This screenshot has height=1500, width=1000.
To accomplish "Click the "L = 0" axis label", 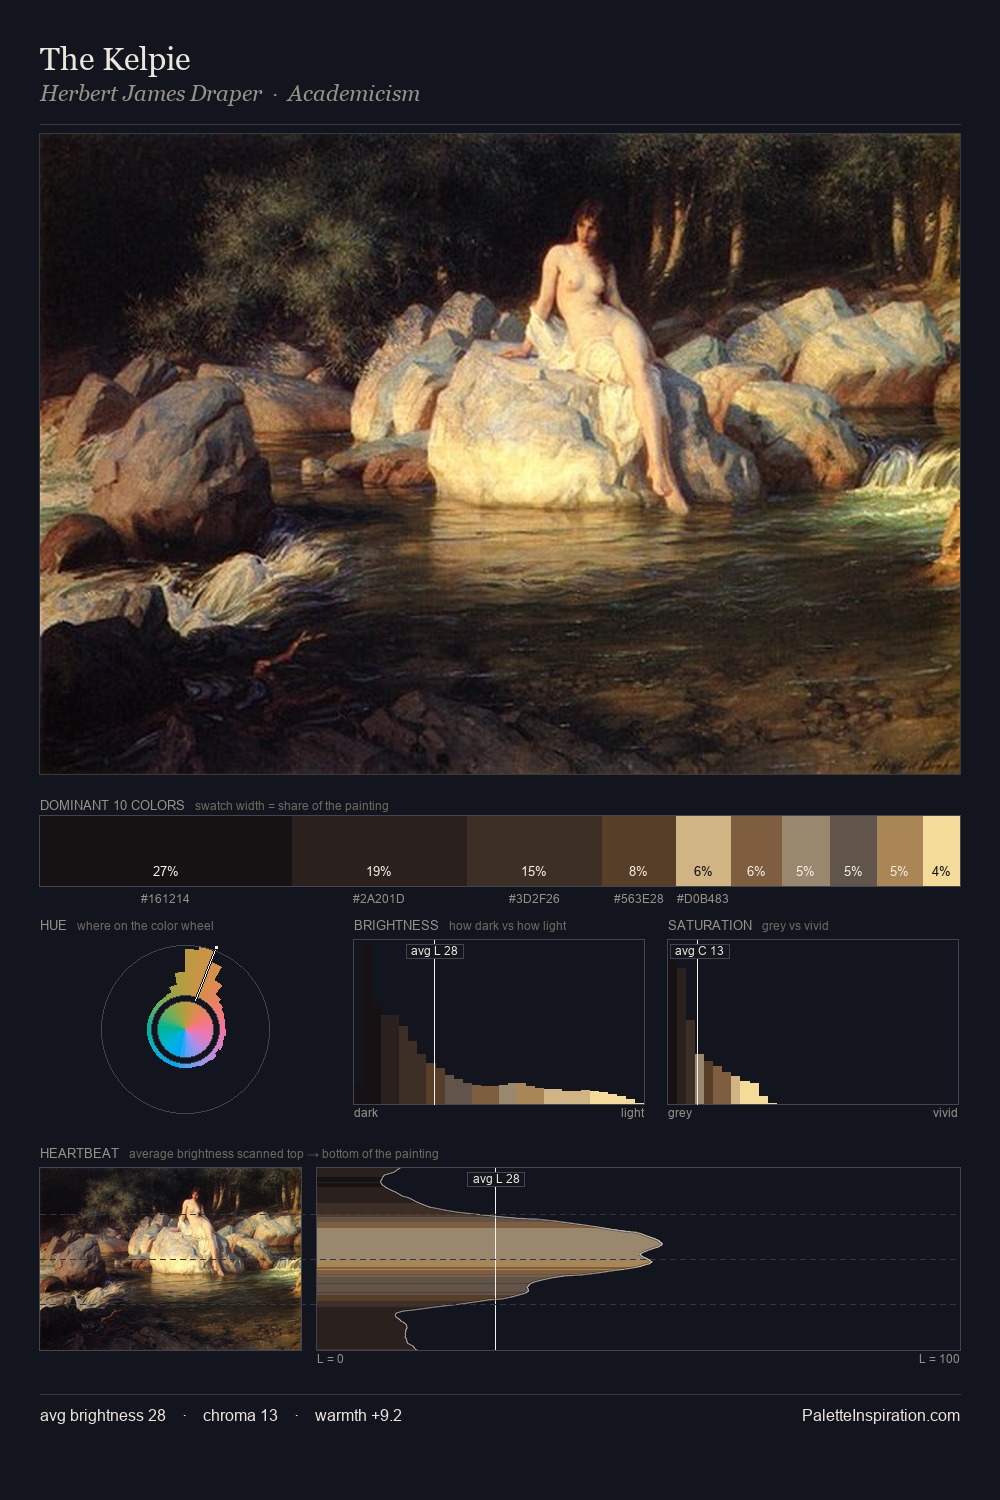I will [x=330, y=1359].
